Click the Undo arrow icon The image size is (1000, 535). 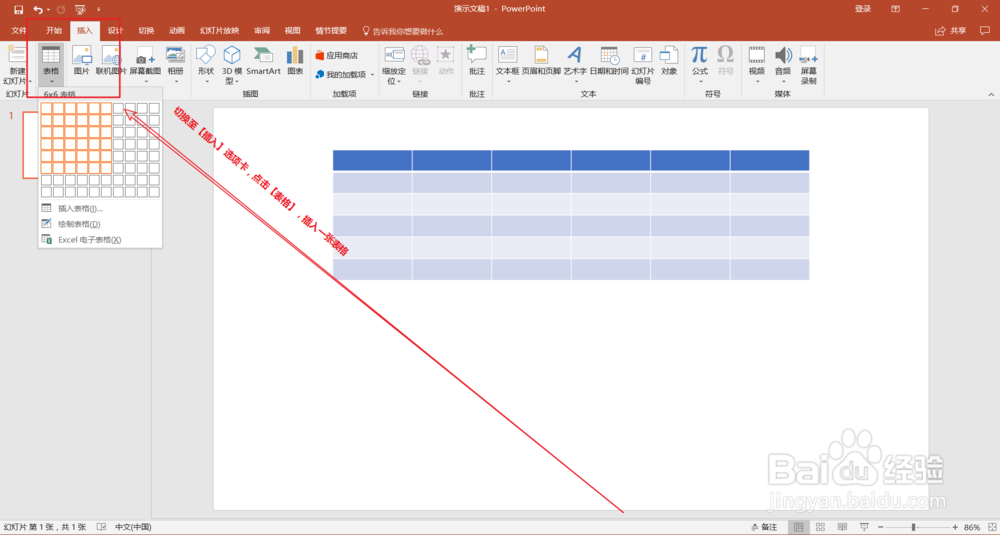(x=38, y=10)
